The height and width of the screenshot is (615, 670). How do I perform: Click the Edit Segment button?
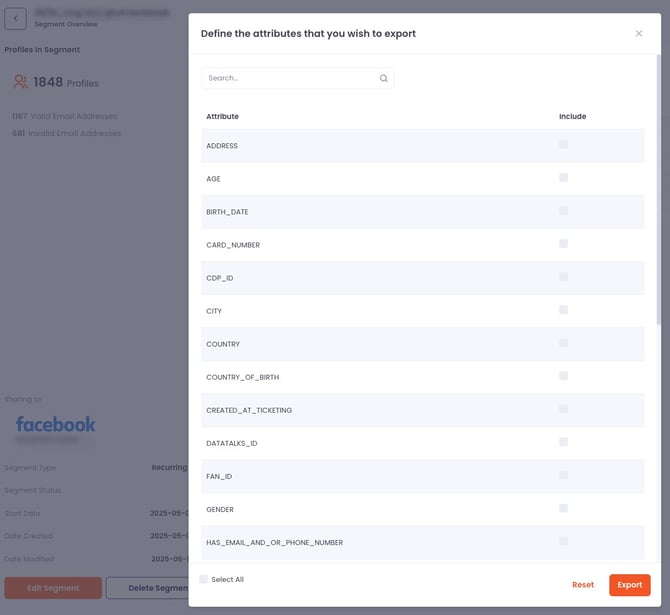(x=53, y=588)
